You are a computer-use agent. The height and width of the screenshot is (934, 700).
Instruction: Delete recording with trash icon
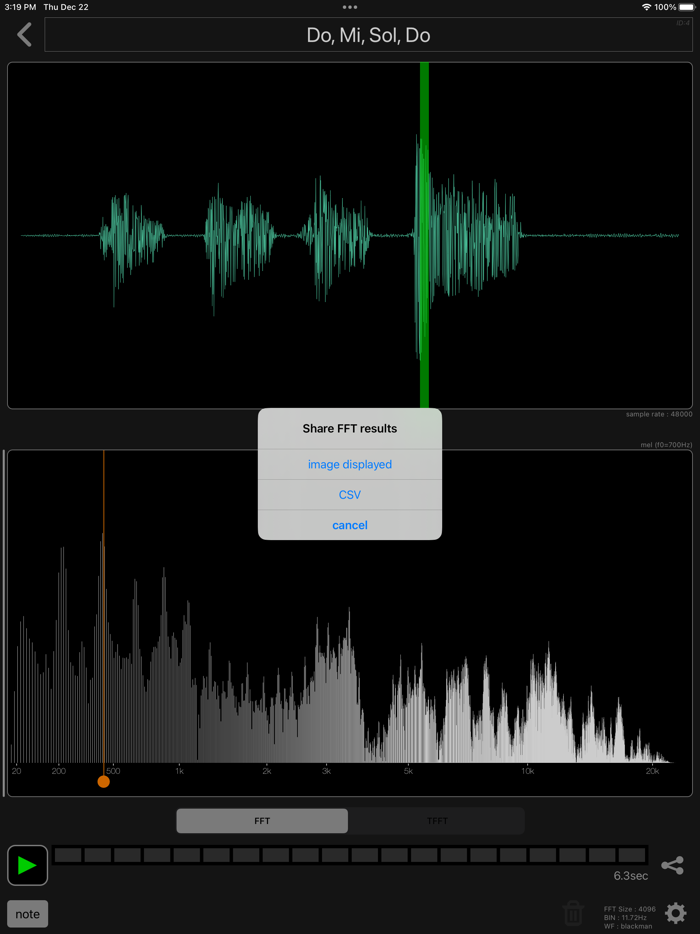(573, 913)
